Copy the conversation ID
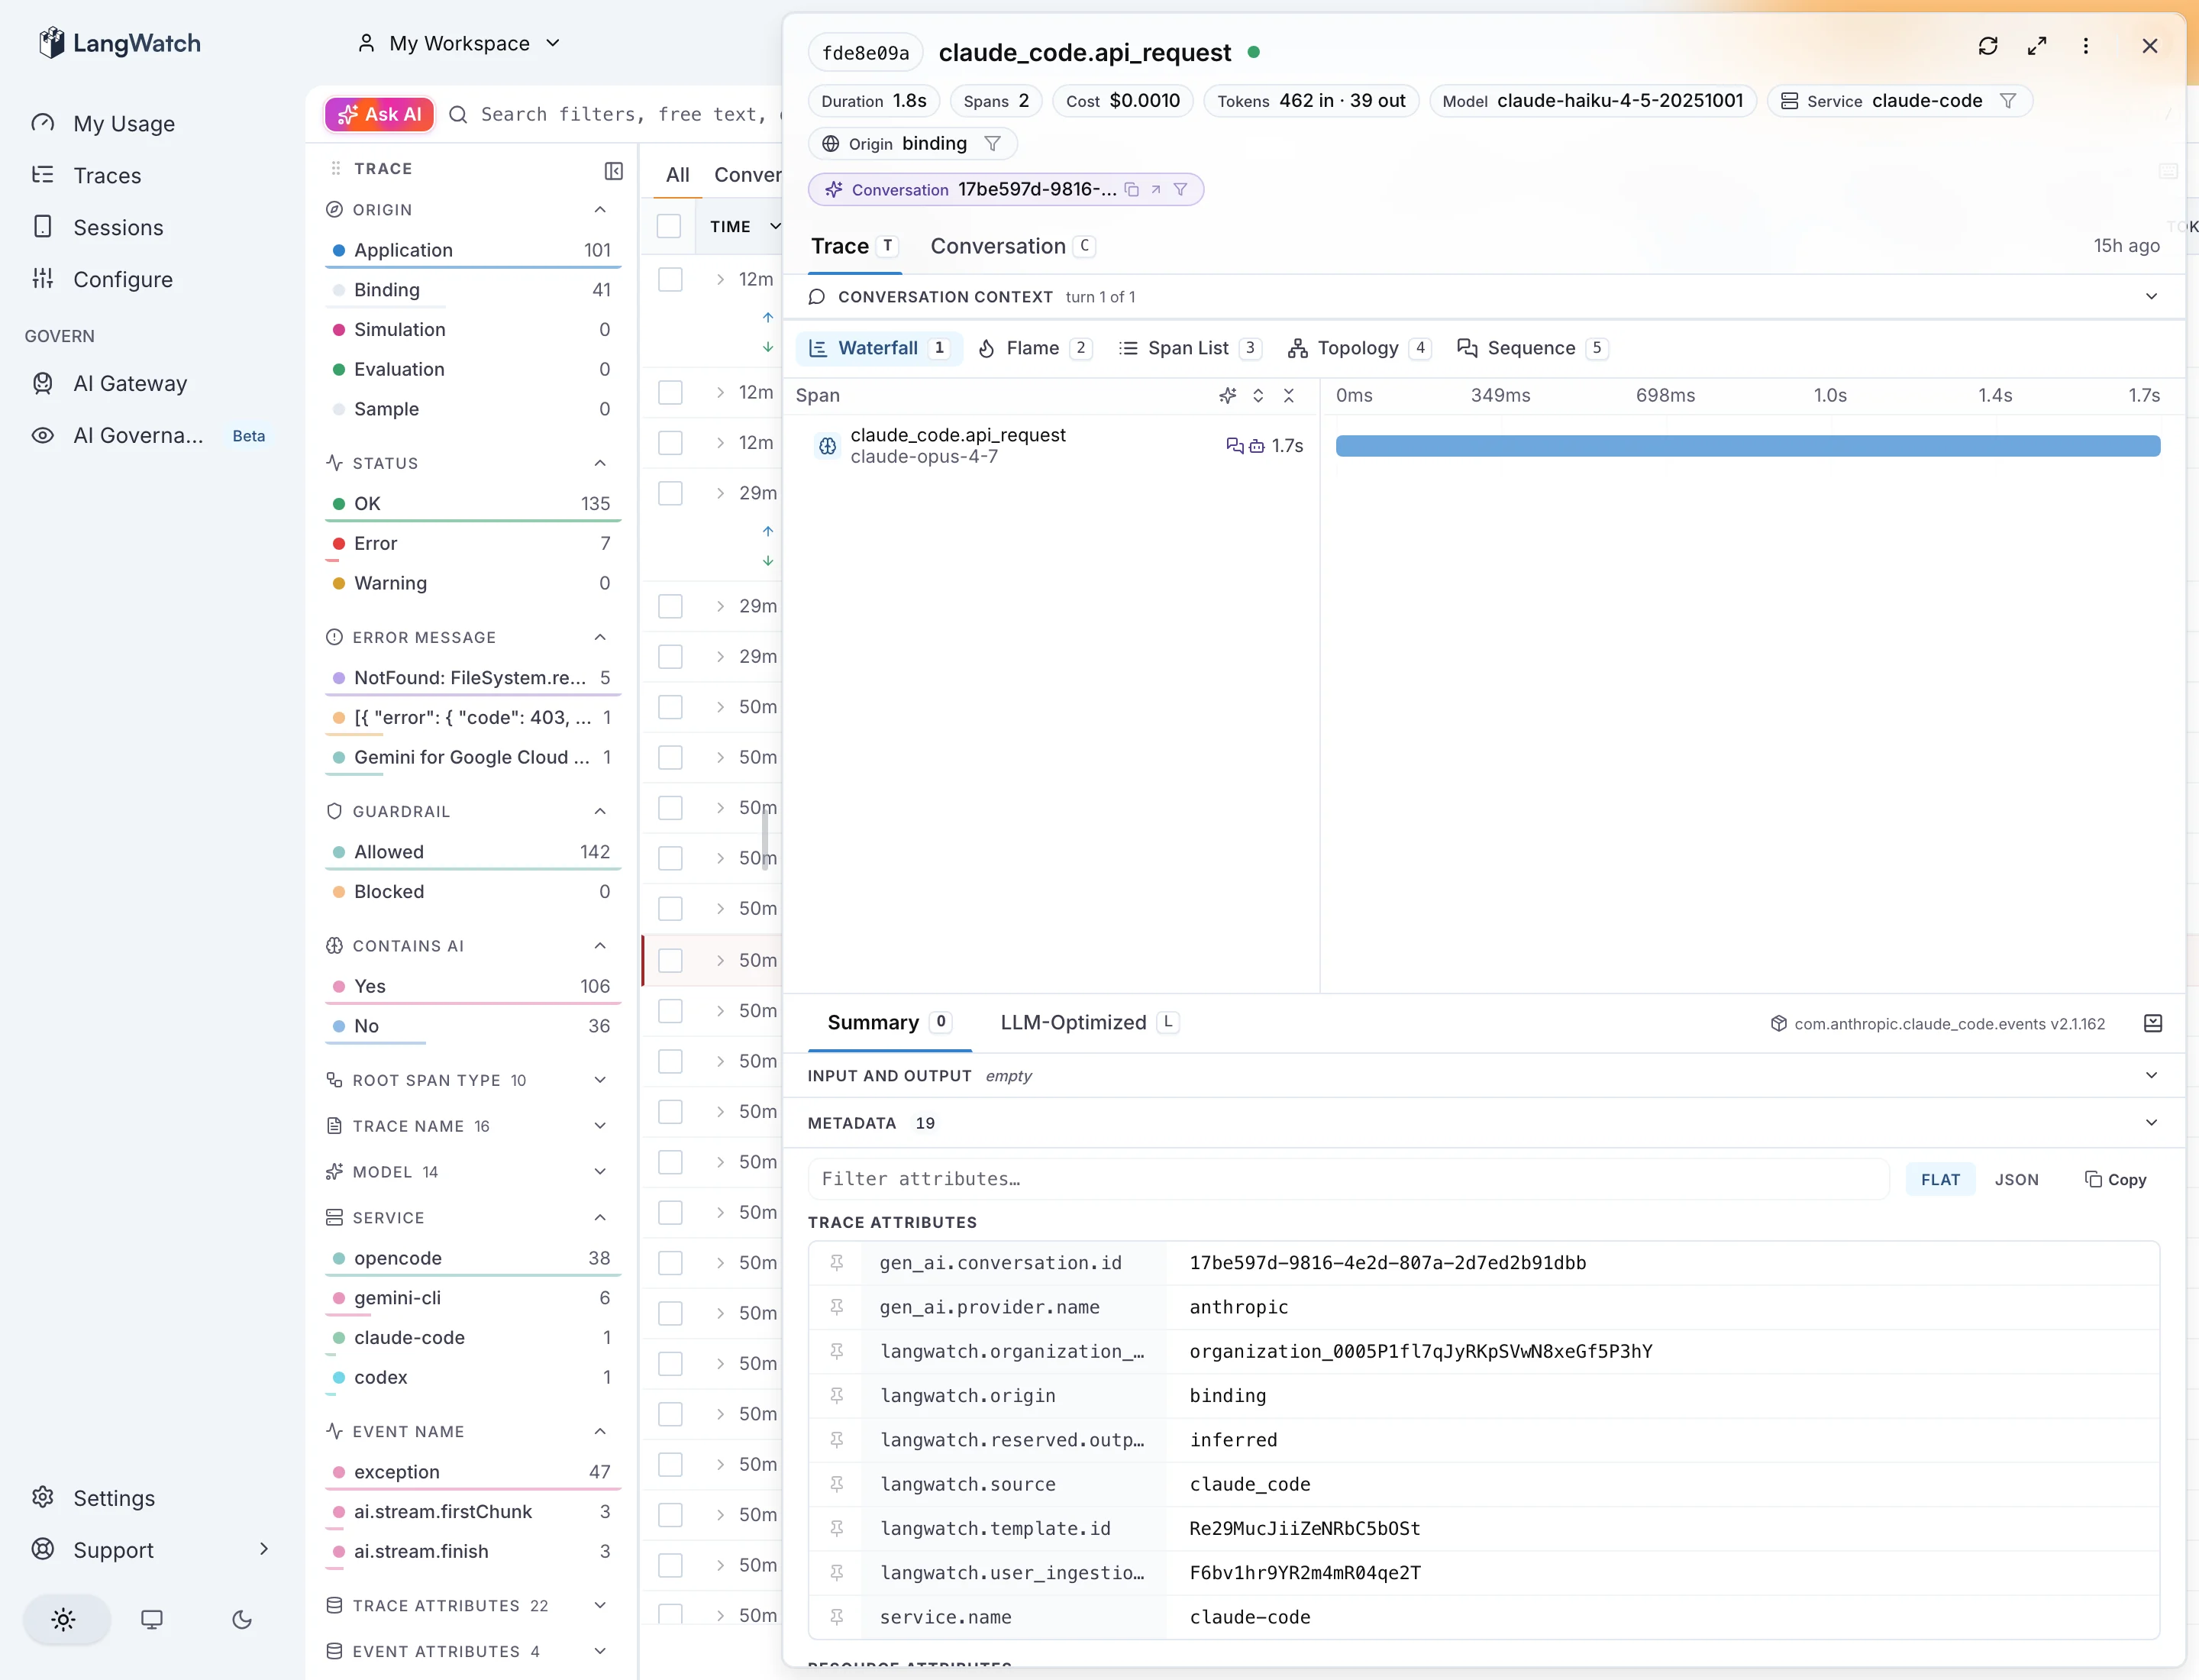Image resolution: width=2199 pixels, height=1680 pixels. click(x=1132, y=190)
